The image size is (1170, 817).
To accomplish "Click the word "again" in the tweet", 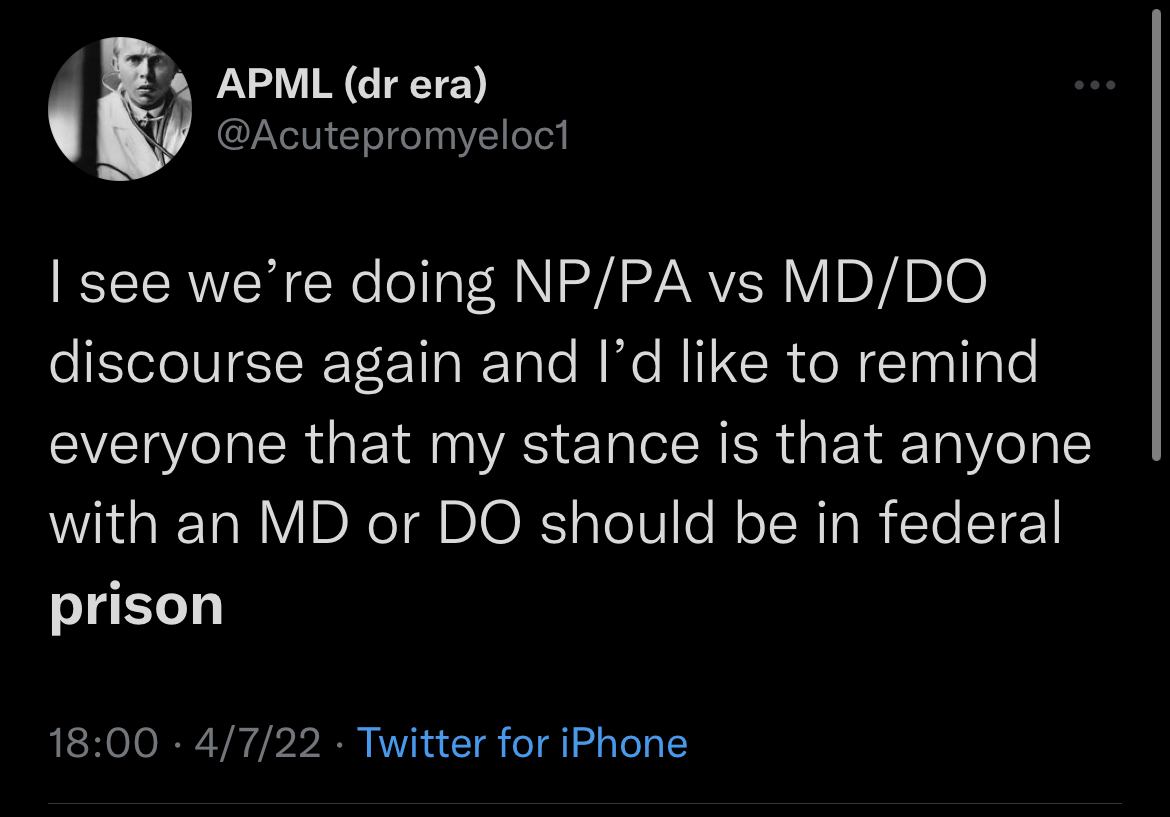I will click(392, 363).
